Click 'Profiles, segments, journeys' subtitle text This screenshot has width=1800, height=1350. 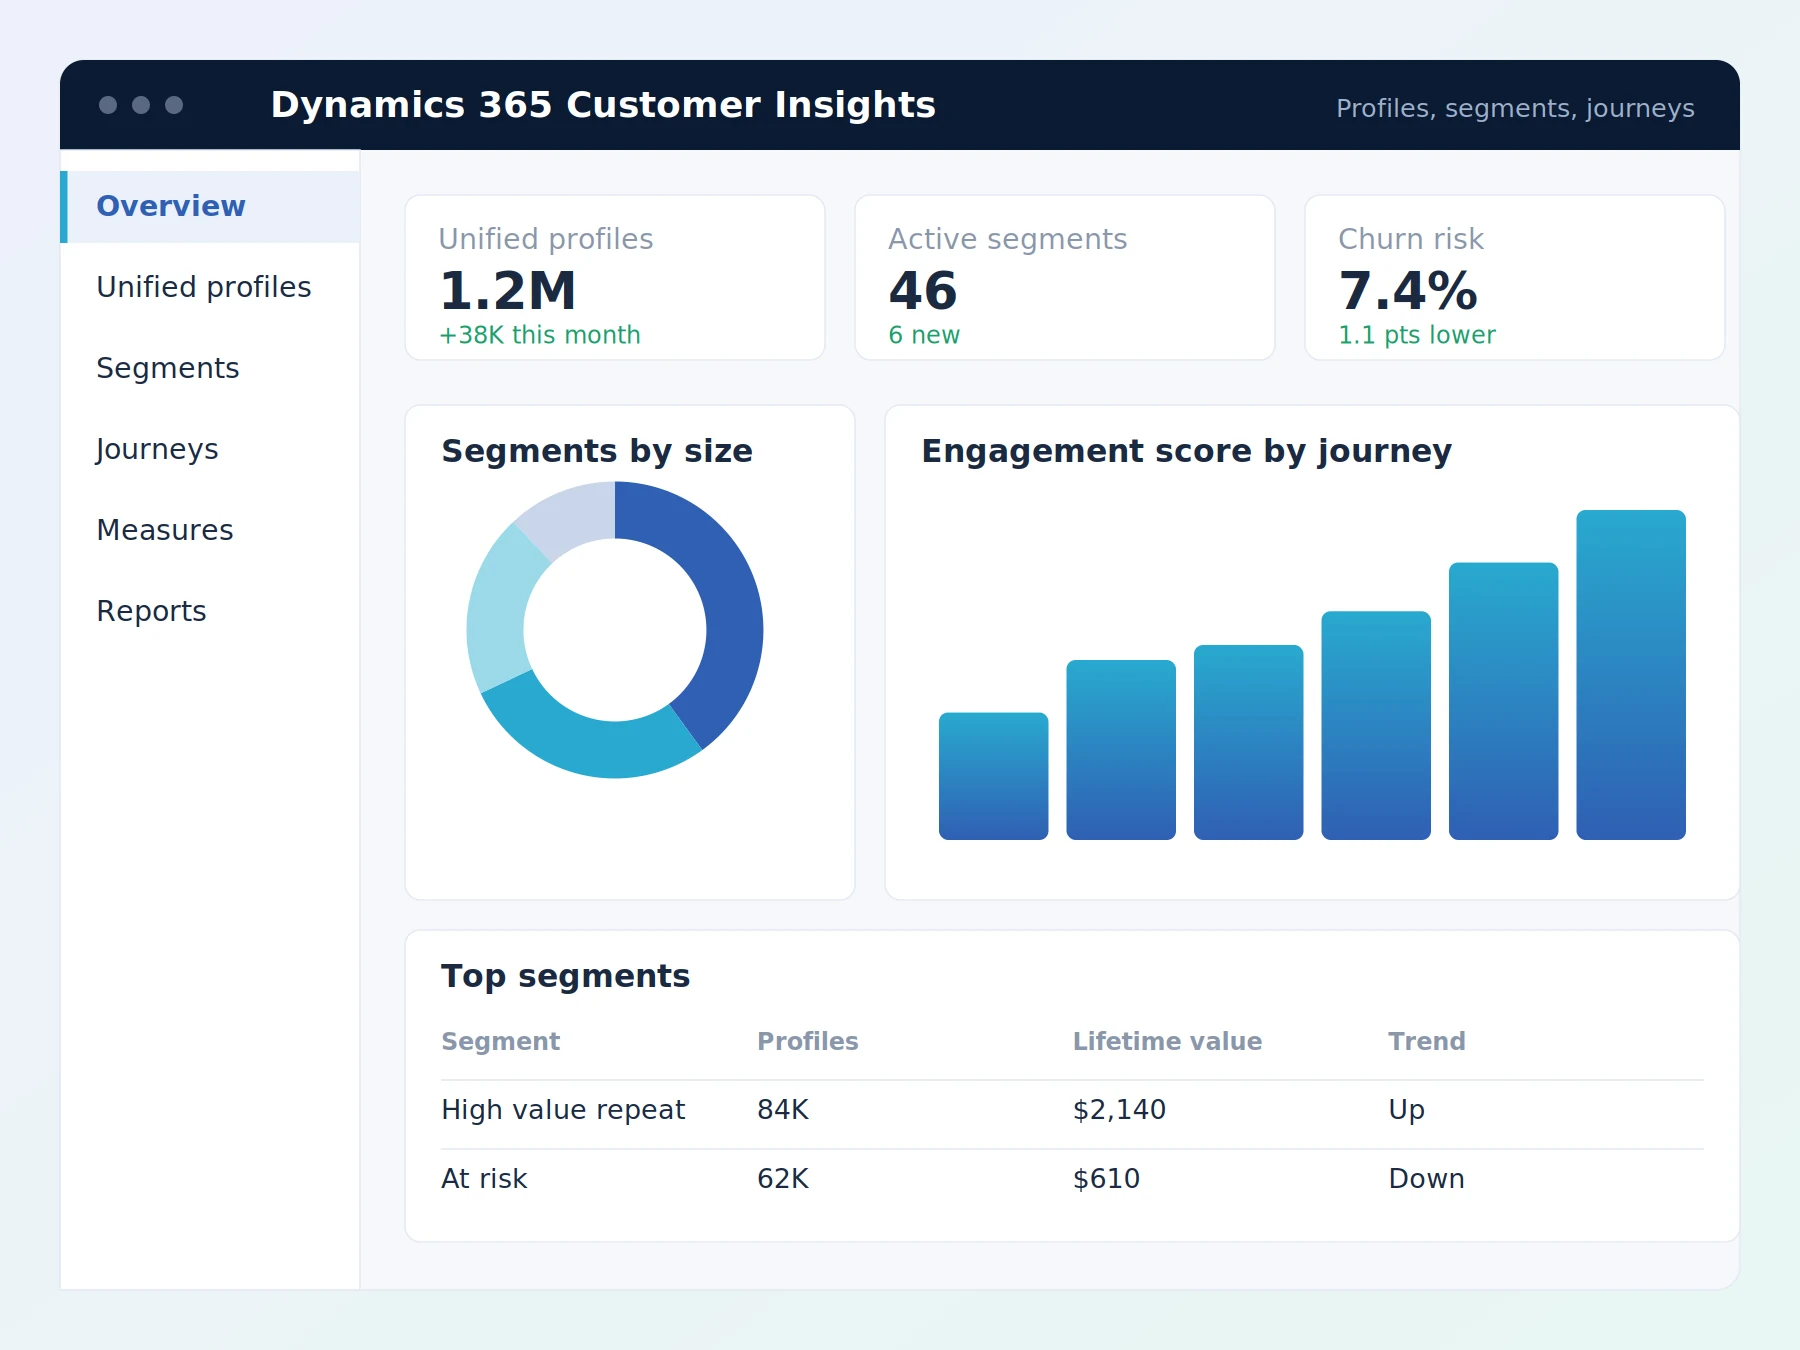[x=1515, y=108]
